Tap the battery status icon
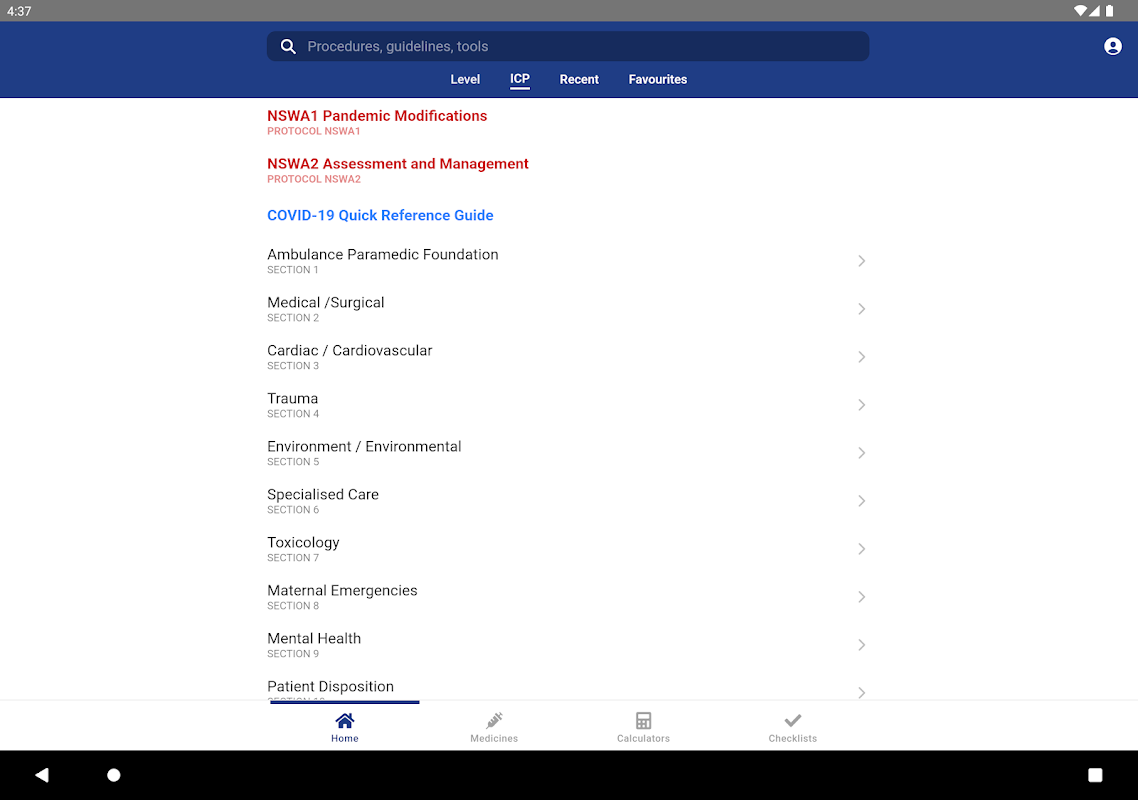This screenshot has height=800, width=1138. point(1109,11)
